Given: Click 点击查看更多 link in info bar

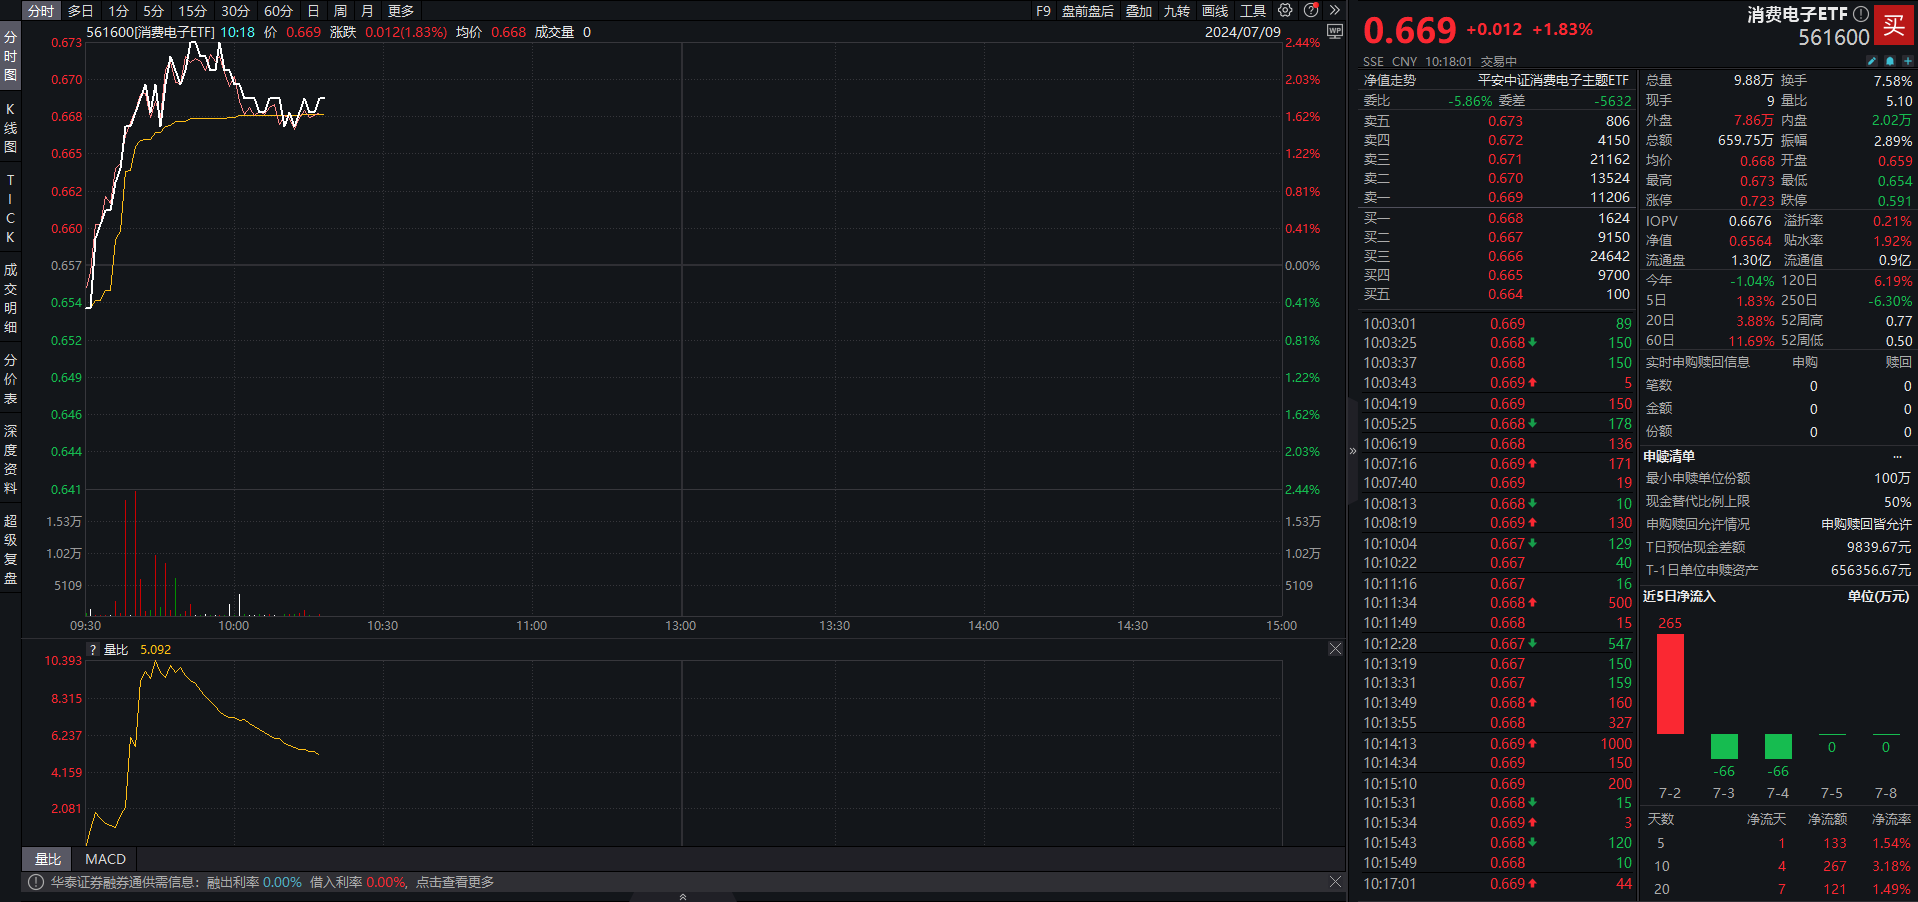Looking at the screenshot, I should tap(455, 882).
